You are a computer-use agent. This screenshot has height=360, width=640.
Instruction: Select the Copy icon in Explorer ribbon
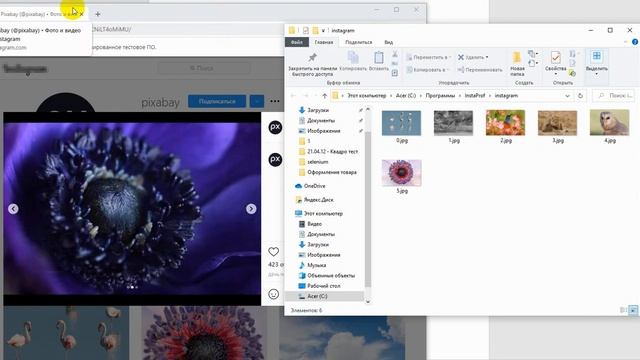coord(353,61)
